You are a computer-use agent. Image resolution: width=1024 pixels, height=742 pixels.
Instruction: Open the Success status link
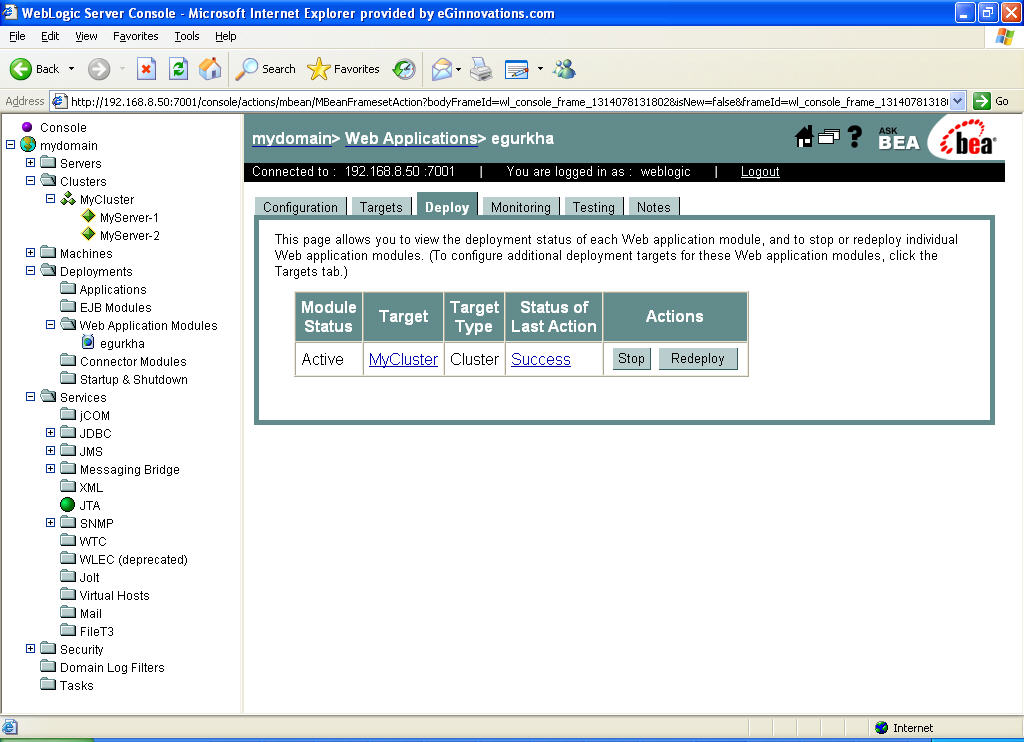coord(541,359)
